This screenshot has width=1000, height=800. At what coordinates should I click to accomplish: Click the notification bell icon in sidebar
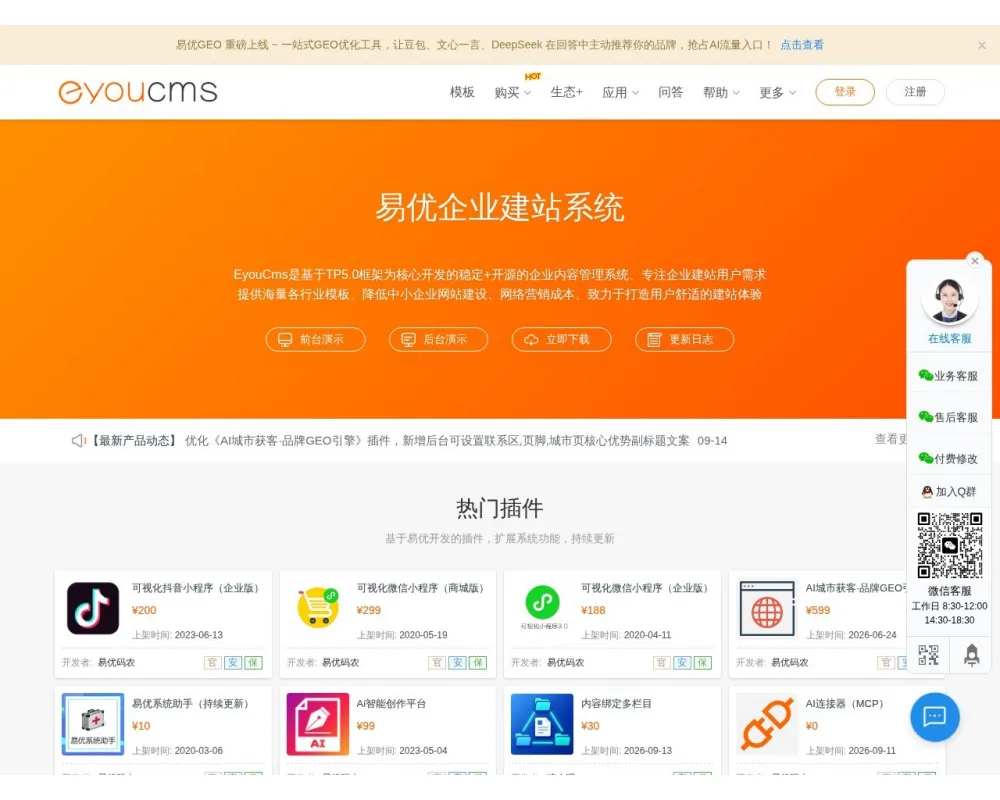971,655
